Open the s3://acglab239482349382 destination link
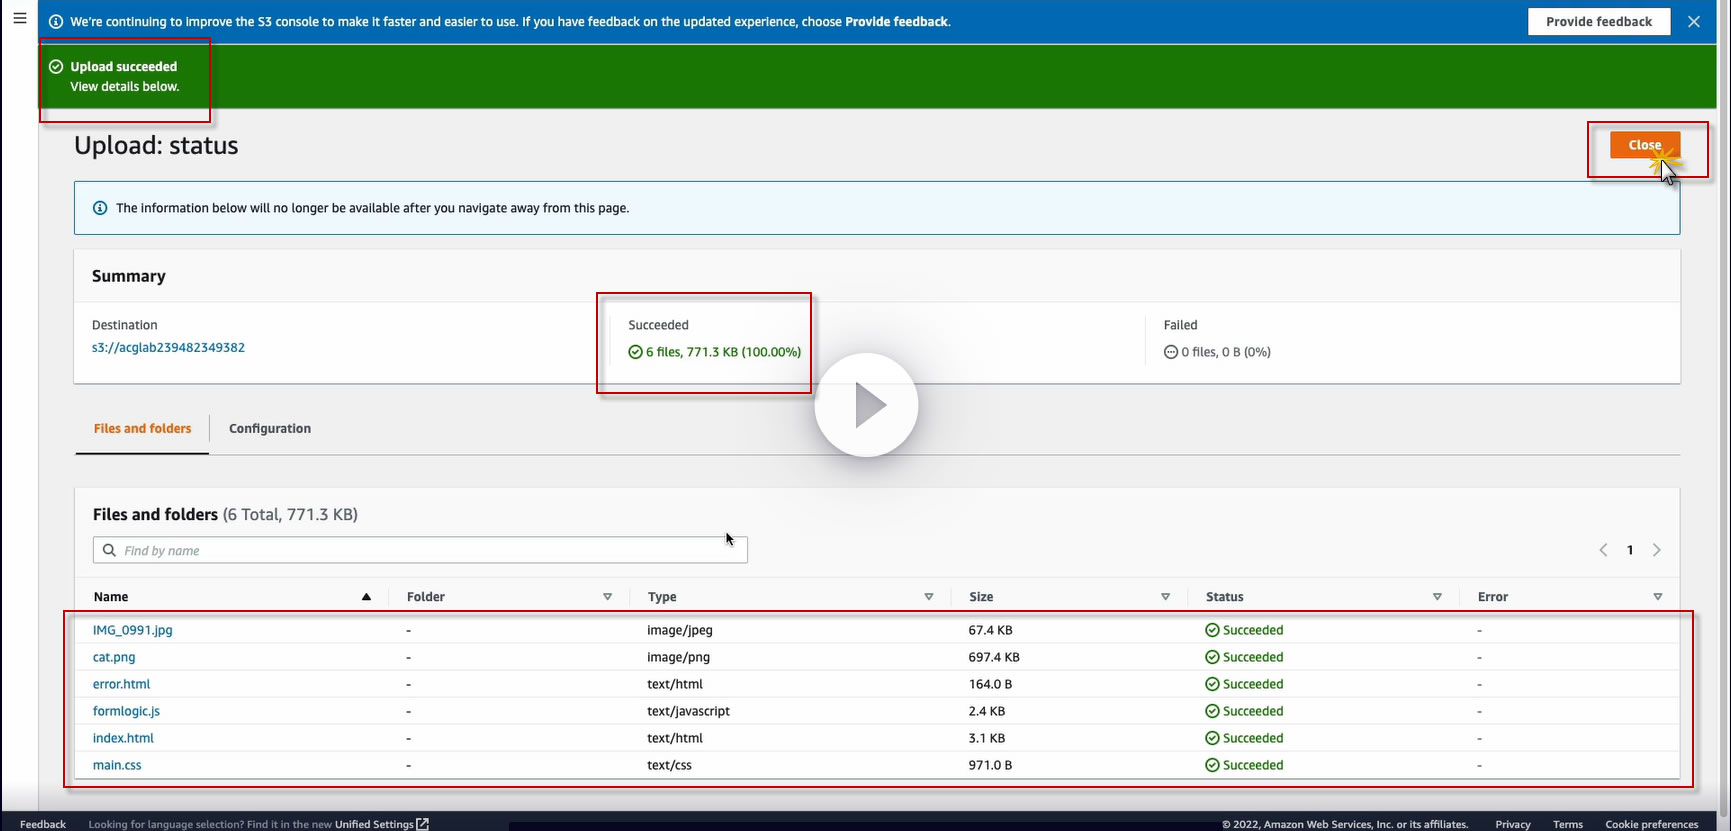Screen dimensions: 1731x831 pos(168,348)
